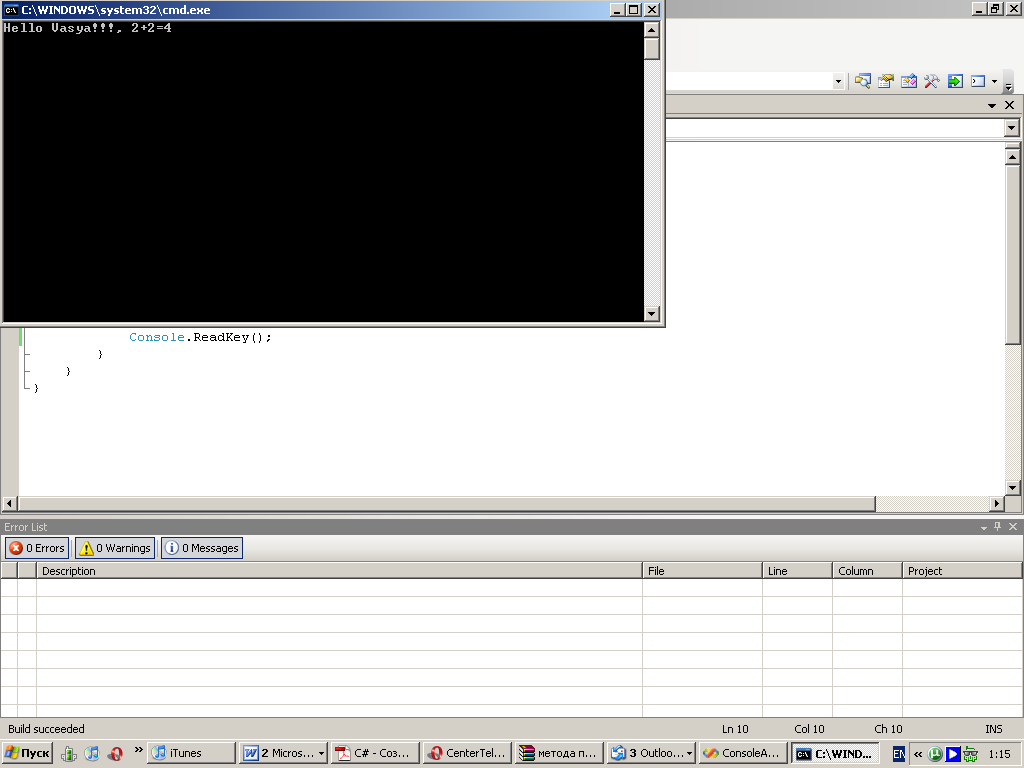The image size is (1024, 768).
Task: Toggle auto-hide pin on Error List
Action: 997,526
